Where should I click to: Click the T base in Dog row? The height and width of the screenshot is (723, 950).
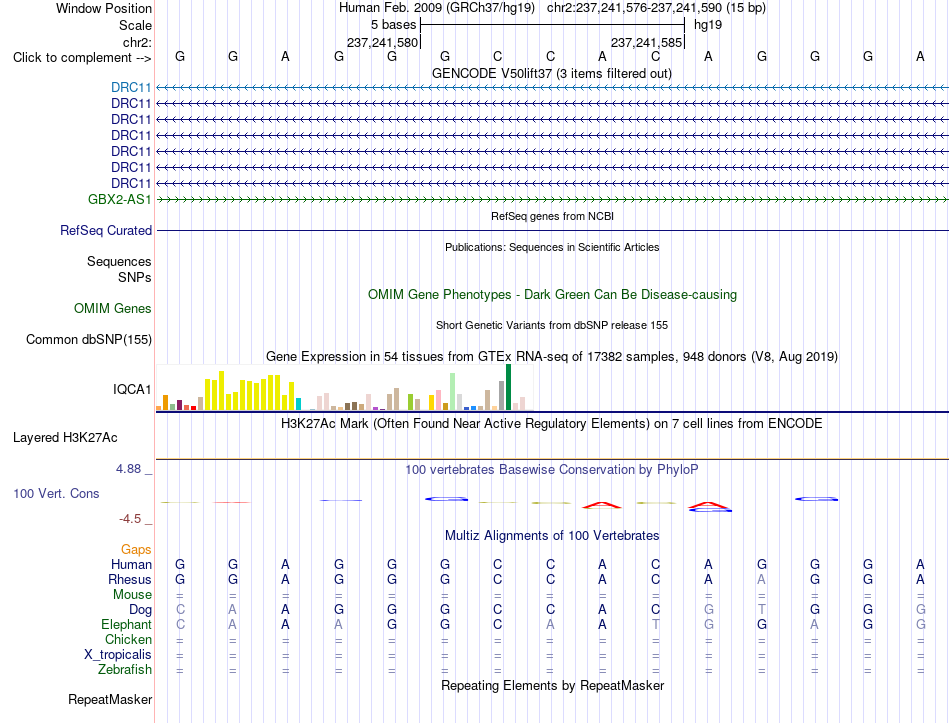[762, 610]
